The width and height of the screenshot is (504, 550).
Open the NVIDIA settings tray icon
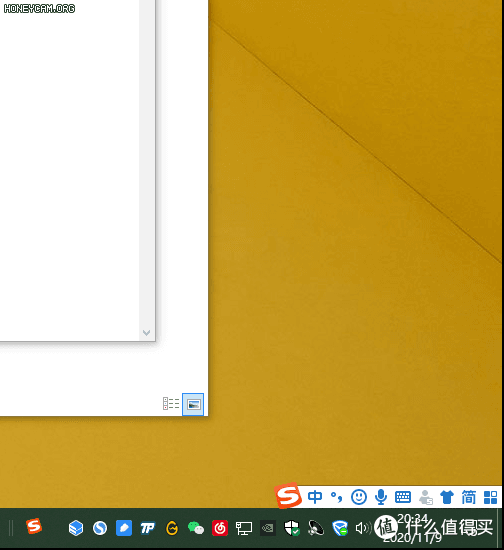pos(268,528)
